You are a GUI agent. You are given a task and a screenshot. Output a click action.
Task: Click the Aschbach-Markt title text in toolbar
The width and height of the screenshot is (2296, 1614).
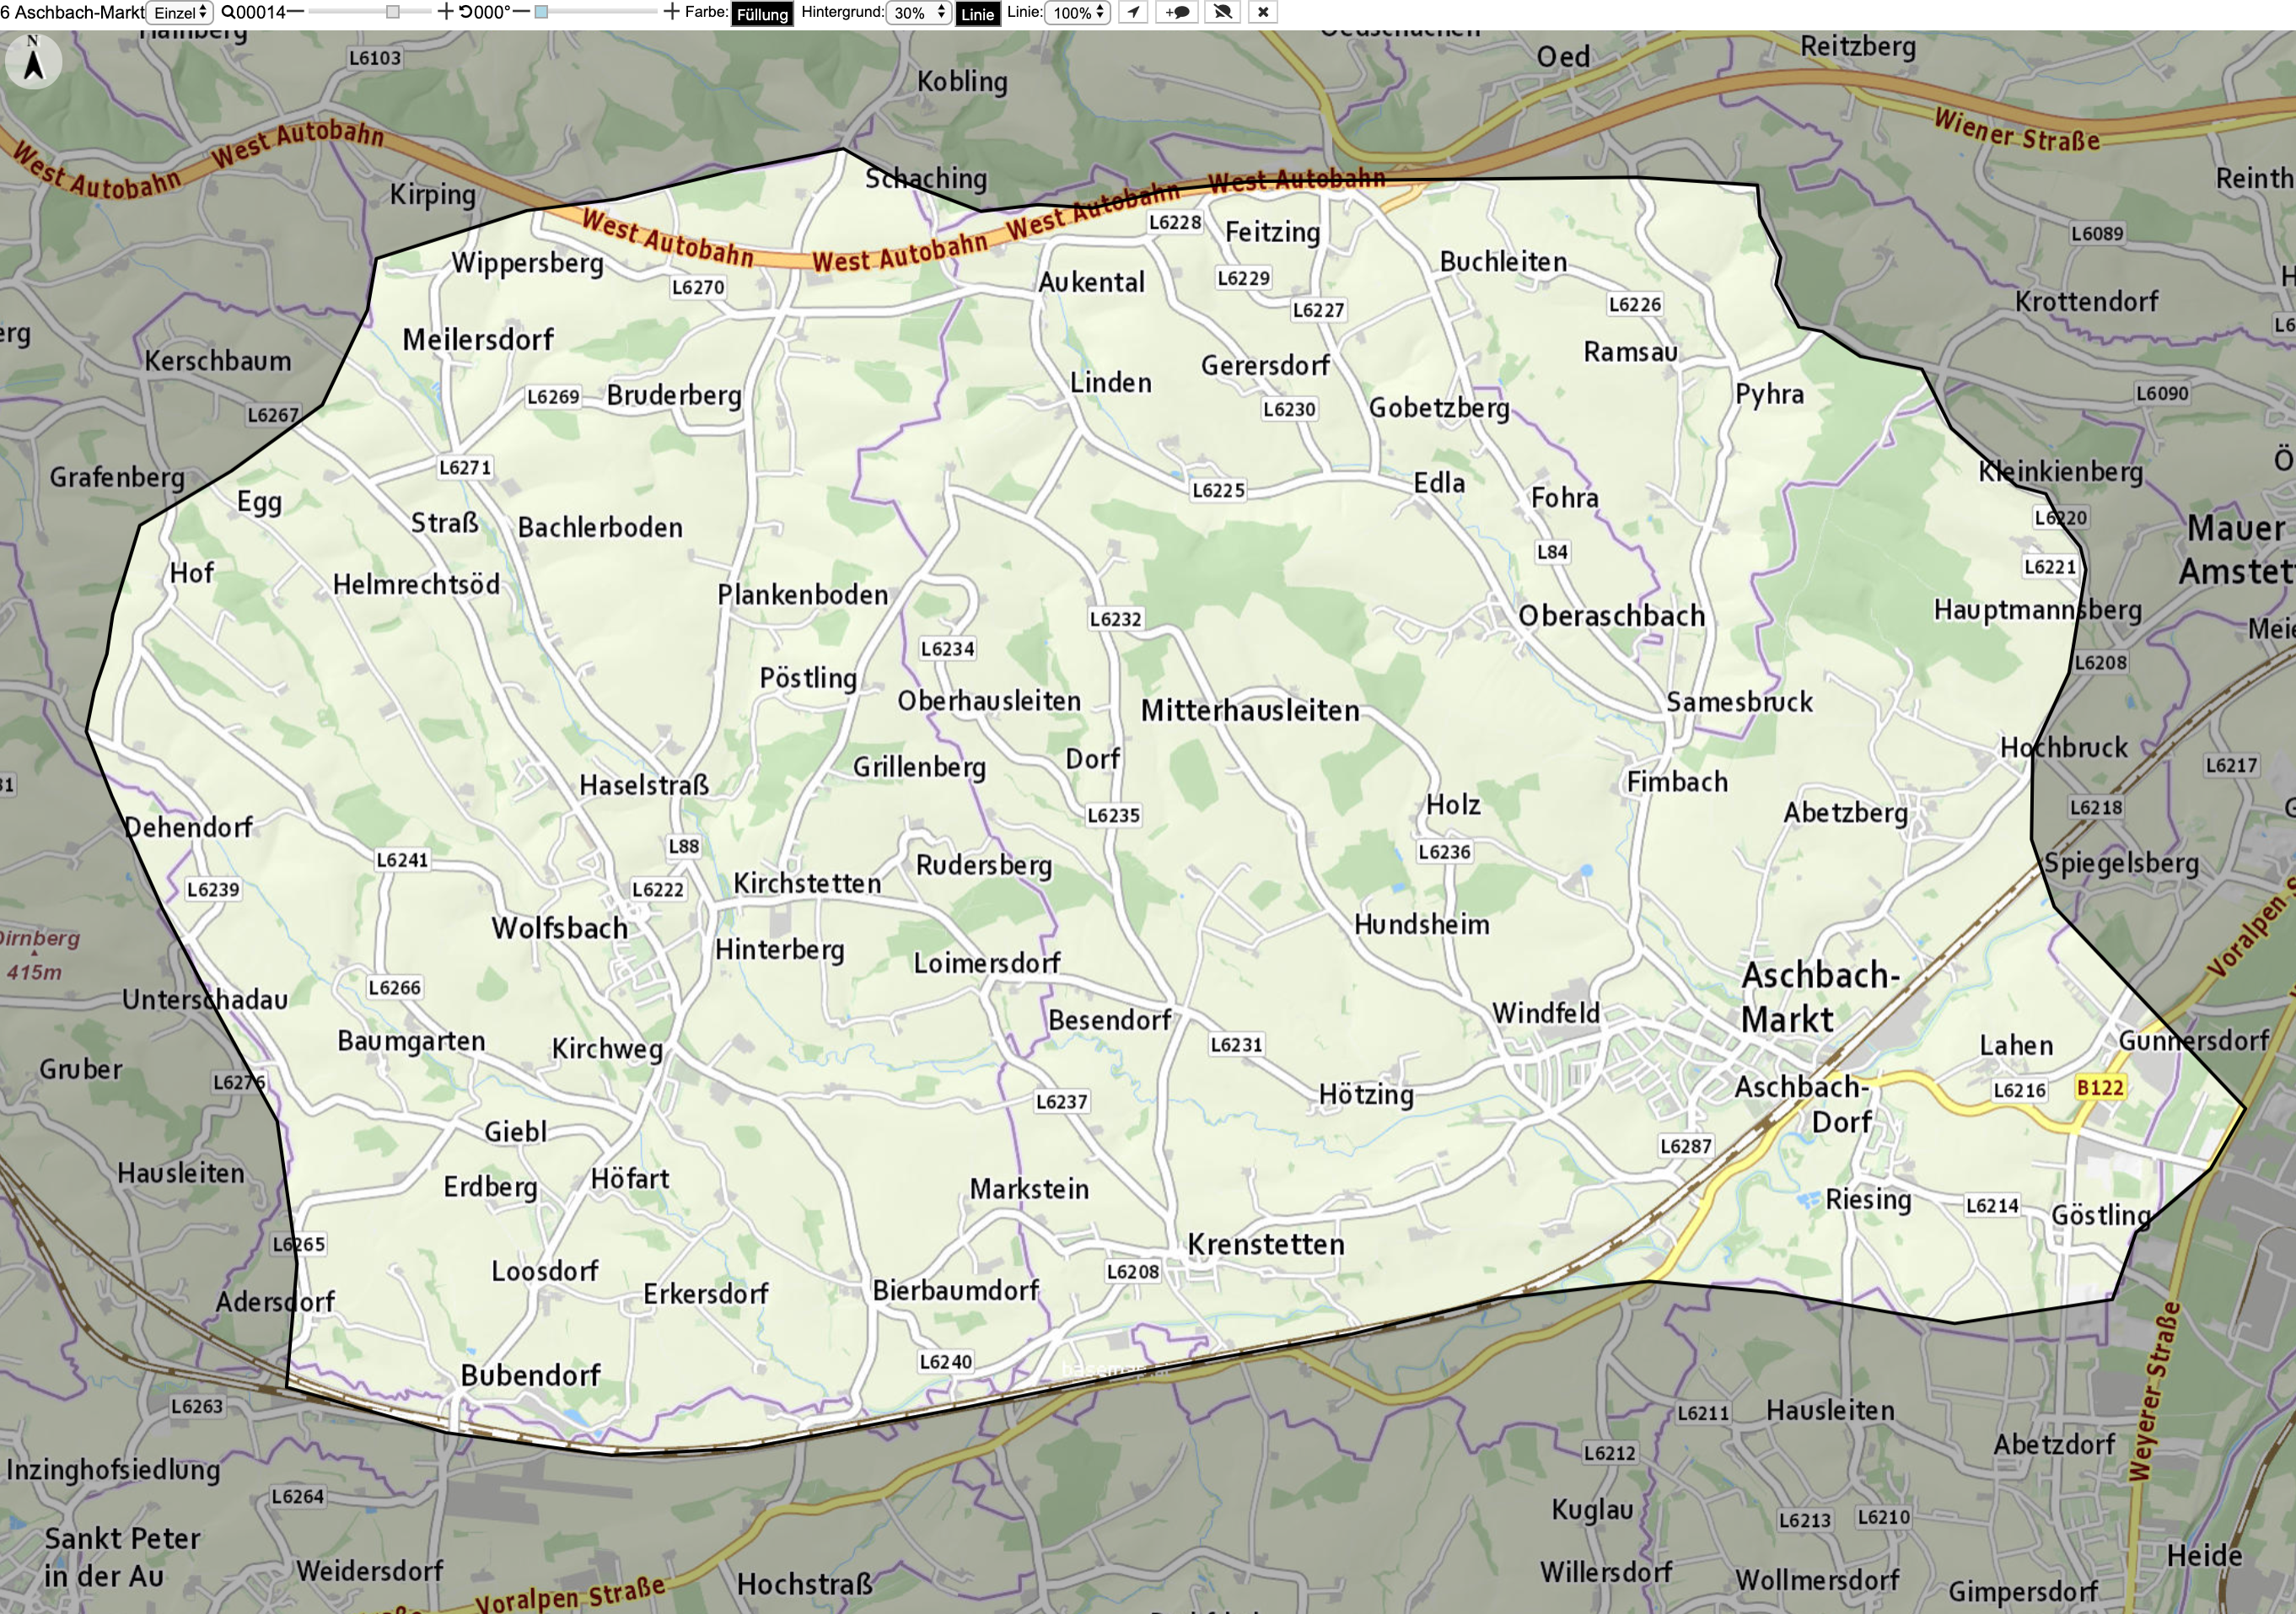[79, 12]
